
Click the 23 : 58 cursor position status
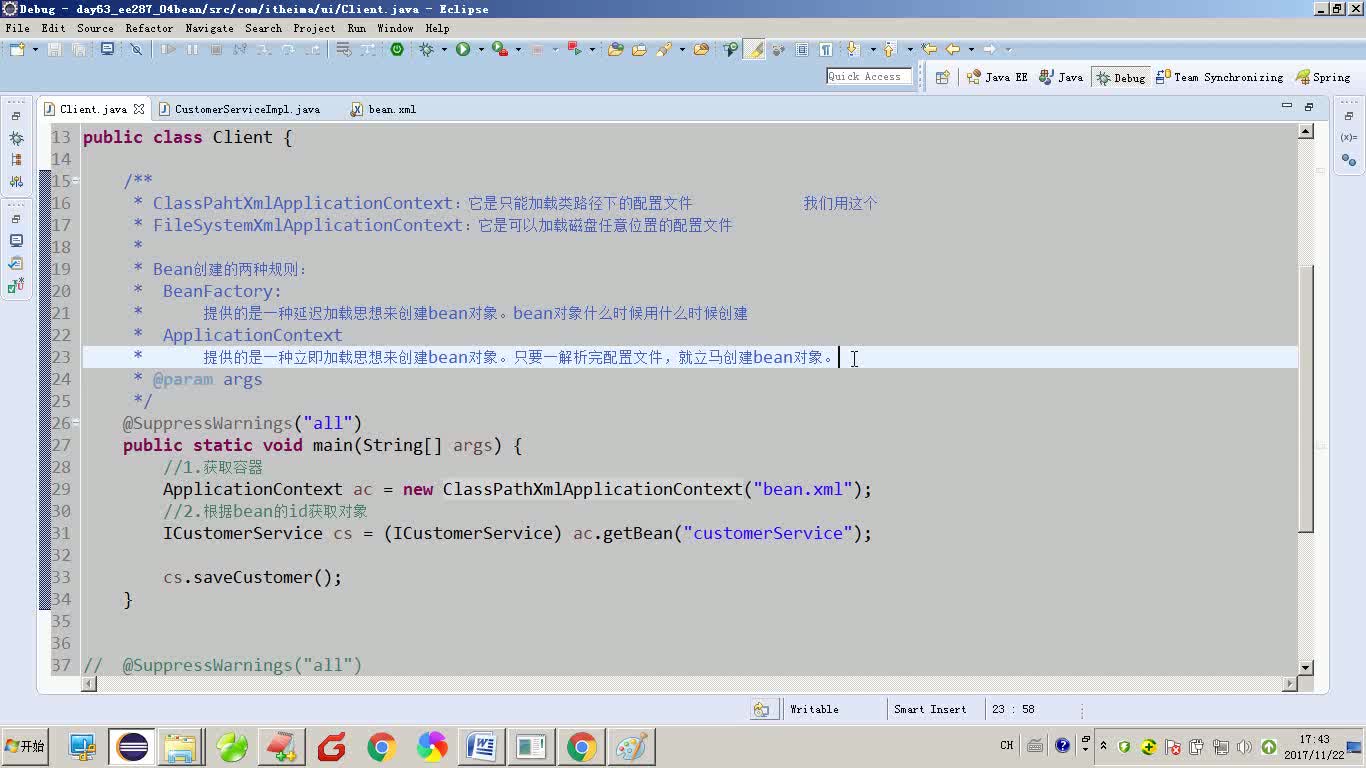coord(1013,709)
